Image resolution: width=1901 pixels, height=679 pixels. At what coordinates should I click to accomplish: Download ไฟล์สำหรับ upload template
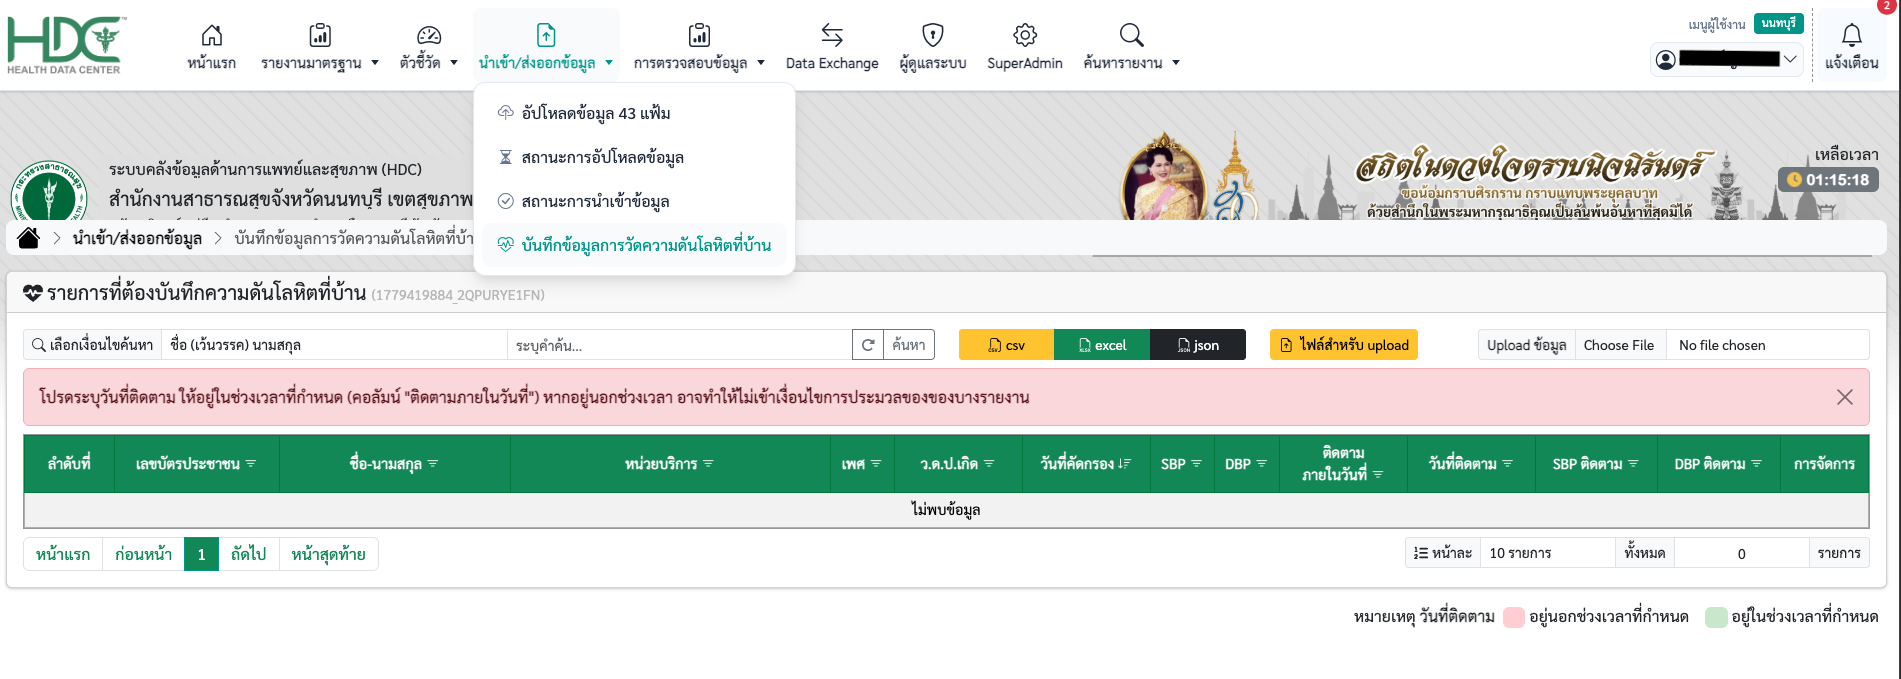point(1344,345)
